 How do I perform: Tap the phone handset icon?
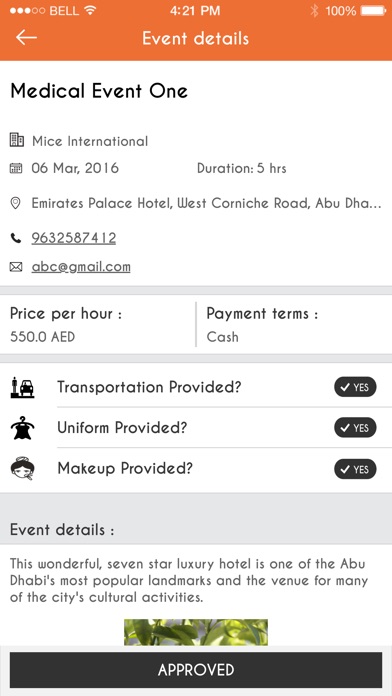[16, 238]
